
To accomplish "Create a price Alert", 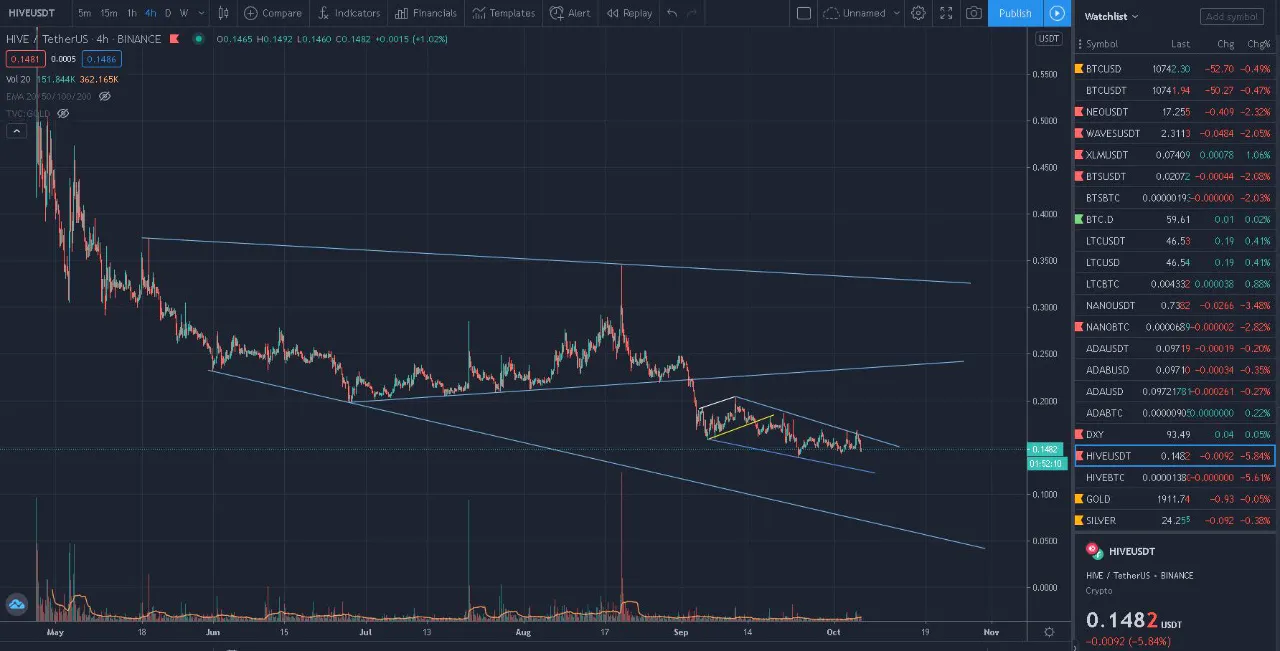I will point(569,13).
